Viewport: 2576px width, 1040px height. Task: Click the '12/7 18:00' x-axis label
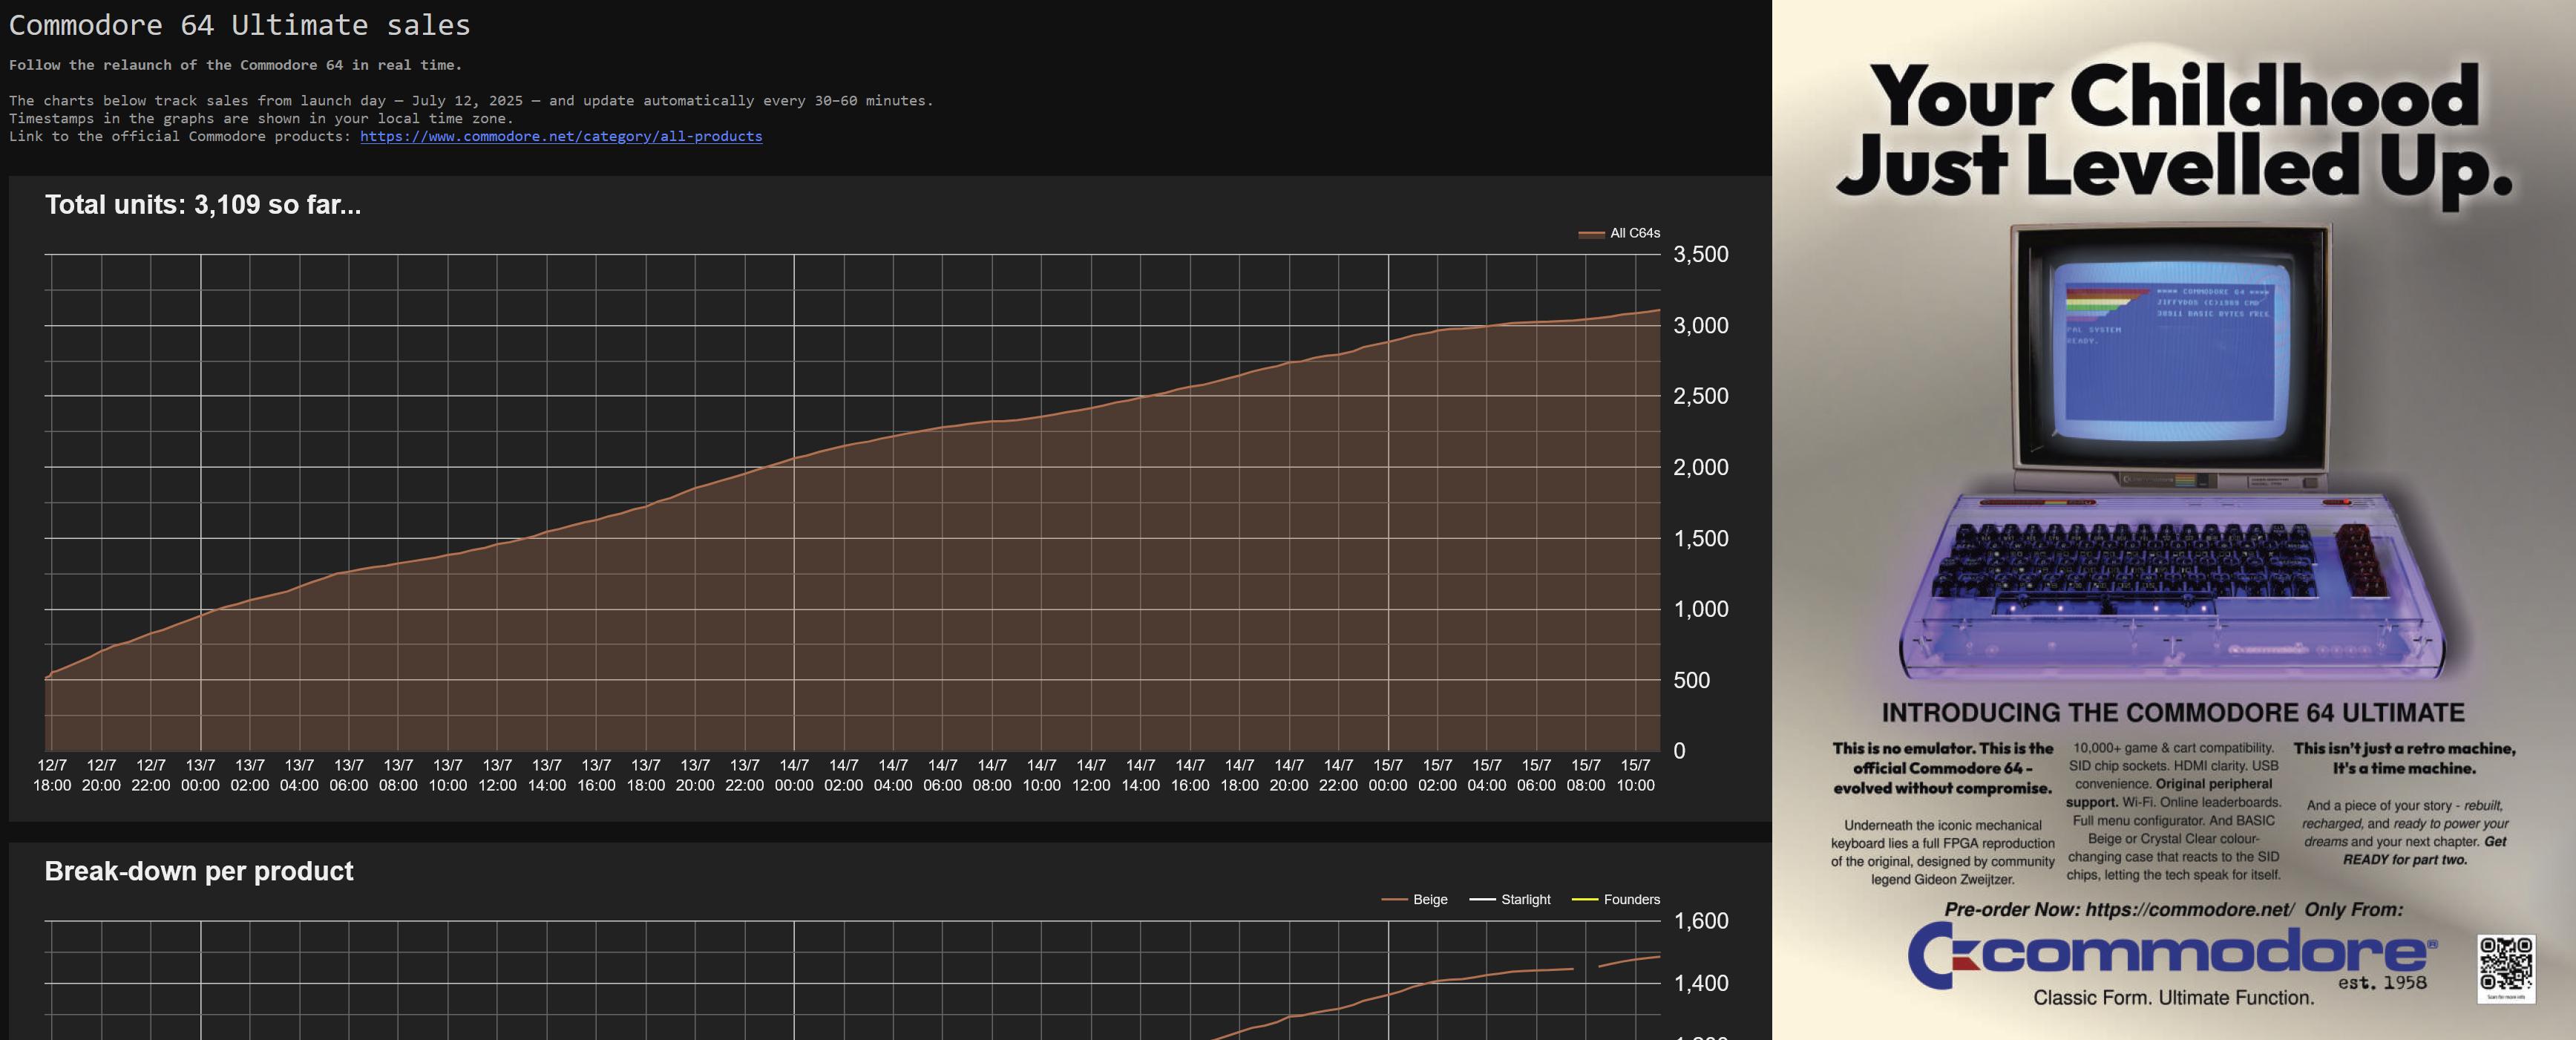52,775
